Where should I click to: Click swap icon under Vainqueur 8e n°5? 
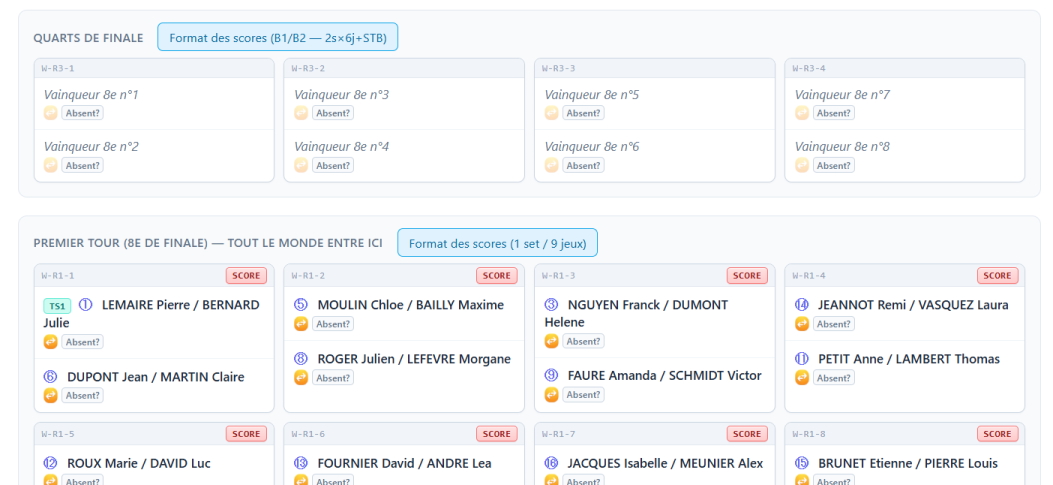pos(551,113)
